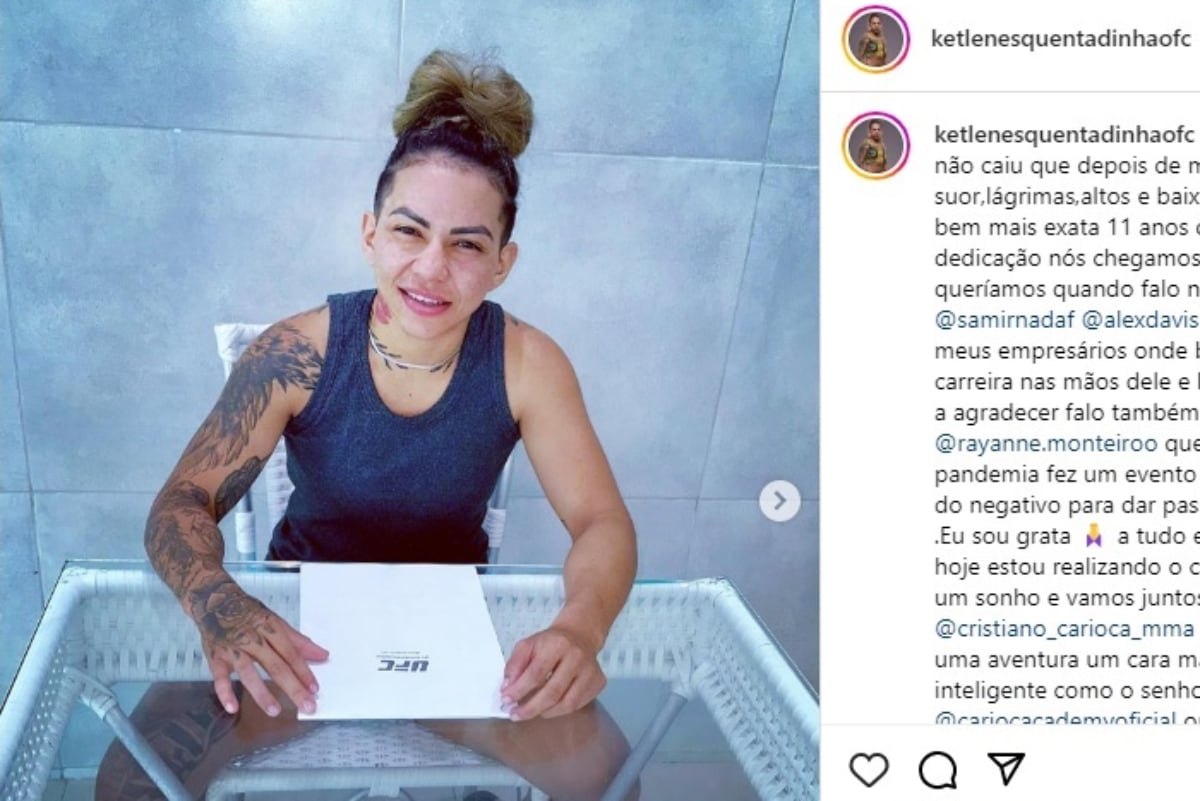Click the caption line starting 'meus empresários'
Image resolution: width=1200 pixels, height=801 pixels.
click(1066, 351)
